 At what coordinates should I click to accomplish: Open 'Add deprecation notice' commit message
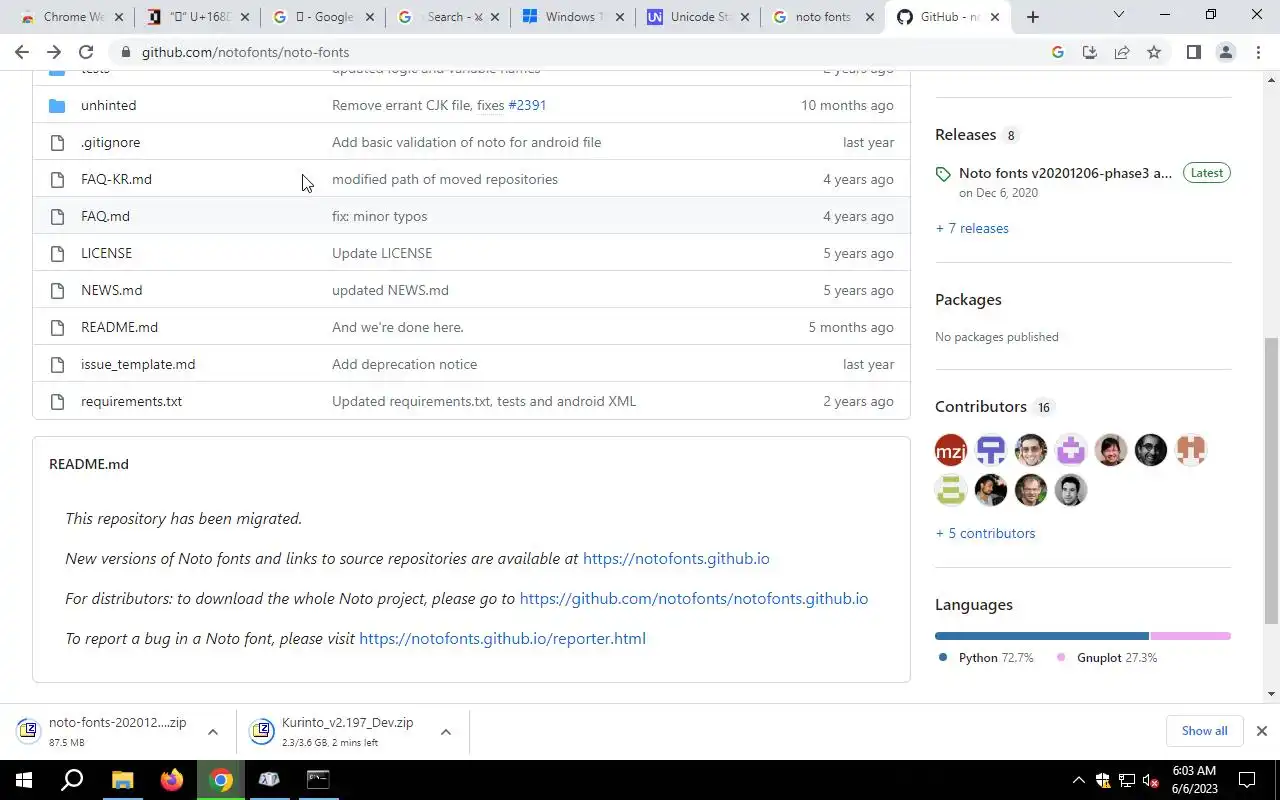point(404,364)
